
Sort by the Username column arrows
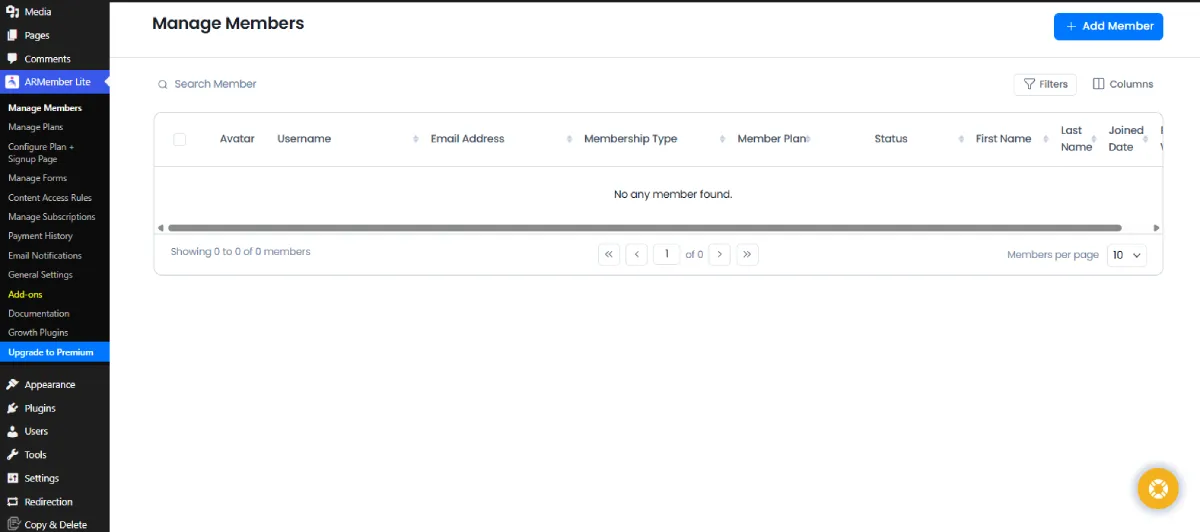(x=416, y=139)
